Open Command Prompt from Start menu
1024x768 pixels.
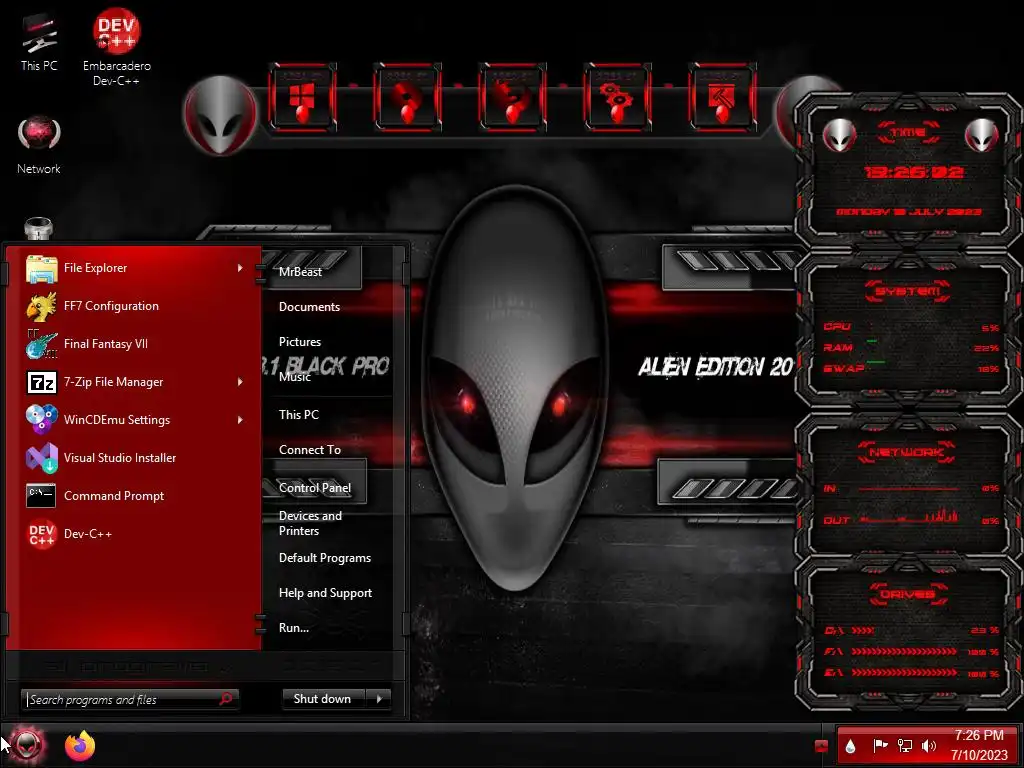click(x=134, y=496)
